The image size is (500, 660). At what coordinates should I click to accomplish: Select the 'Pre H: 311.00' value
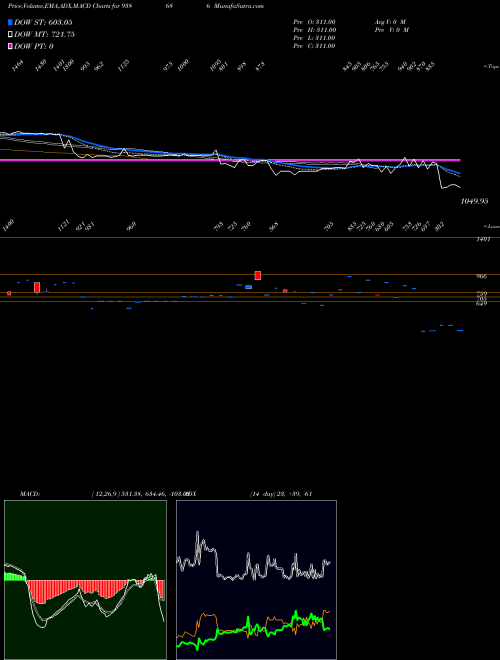point(314,30)
